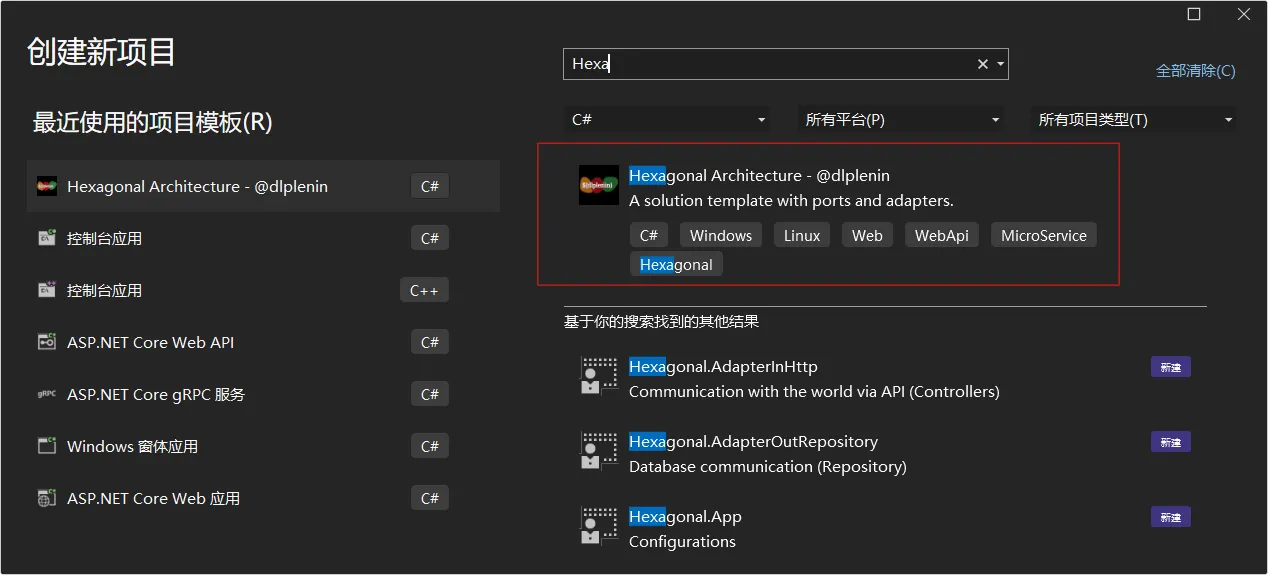Click the ASP.NET Core Web 应用 globe icon
Screen dimensions: 1268x575
click(x=47, y=498)
